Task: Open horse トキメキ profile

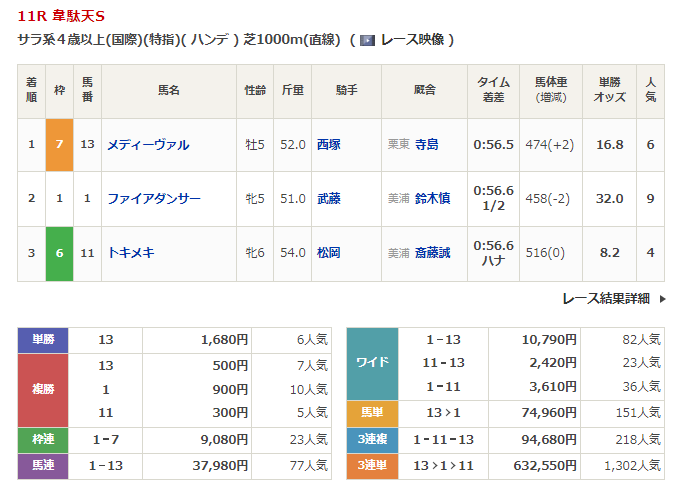Action: click(x=131, y=253)
